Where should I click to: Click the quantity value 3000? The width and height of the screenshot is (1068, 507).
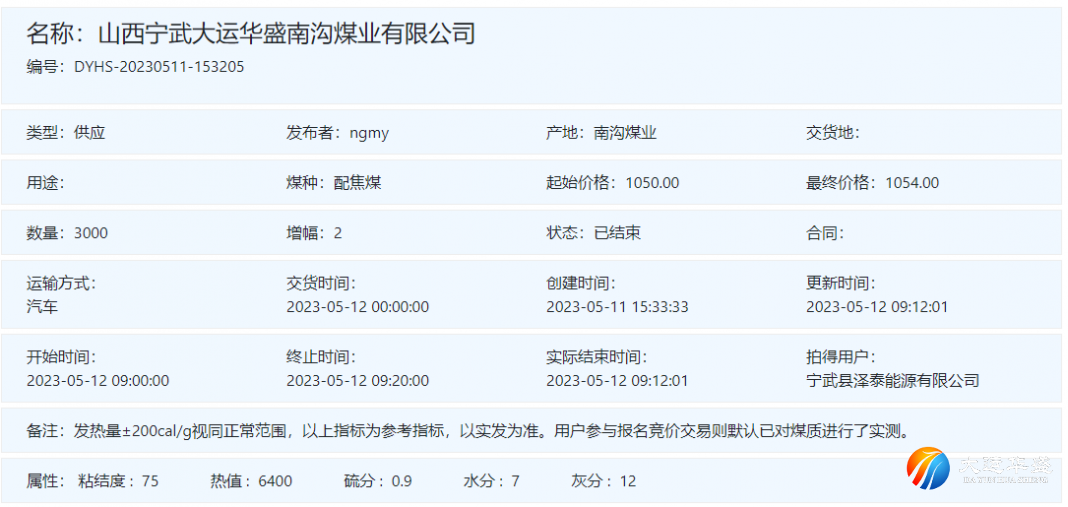91,233
